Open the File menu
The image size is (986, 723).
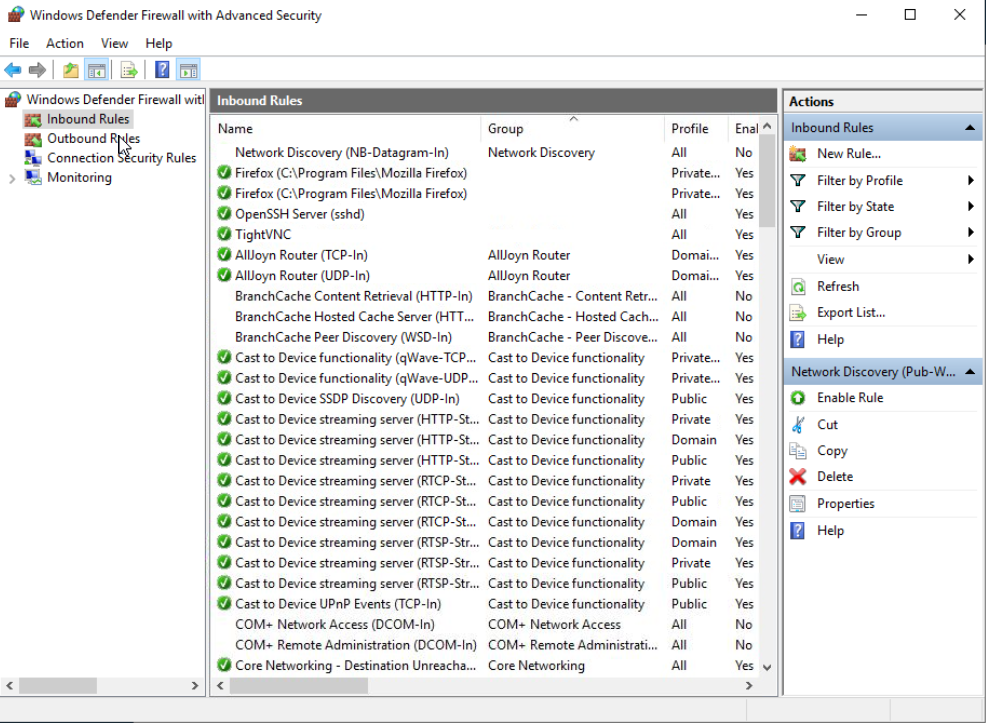click(x=19, y=43)
